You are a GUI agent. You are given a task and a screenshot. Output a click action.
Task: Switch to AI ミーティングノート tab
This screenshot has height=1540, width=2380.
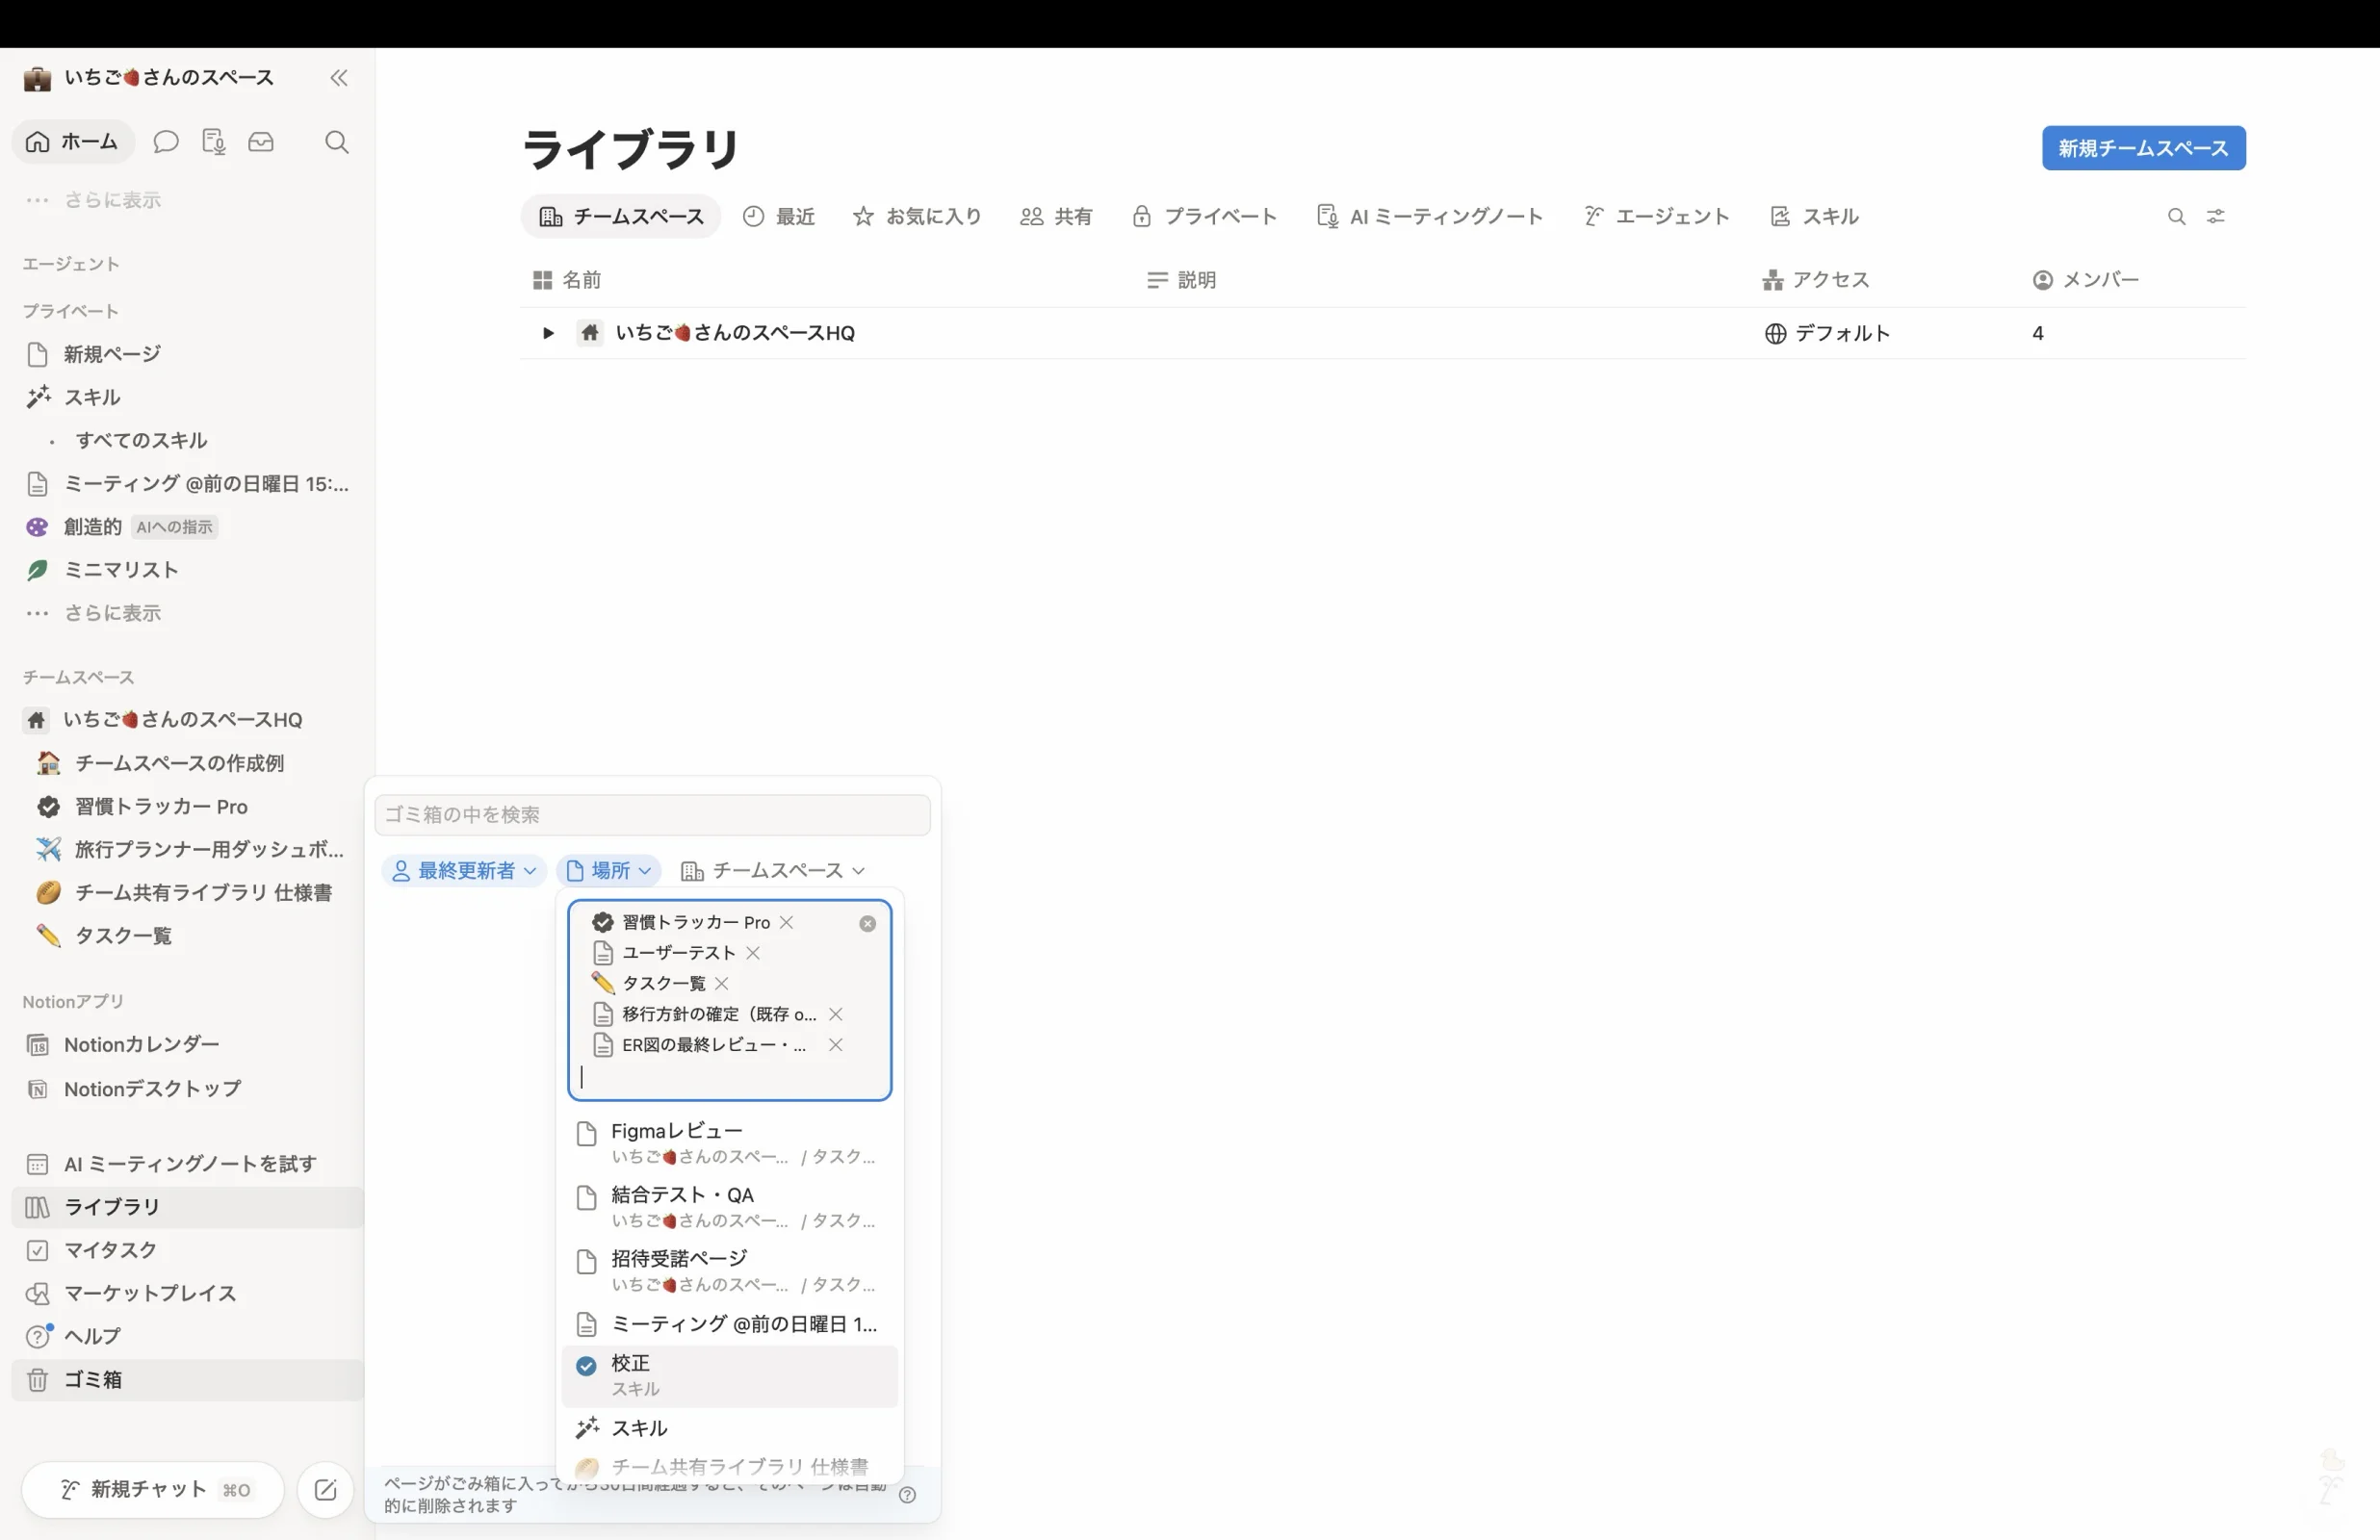(x=1430, y=217)
